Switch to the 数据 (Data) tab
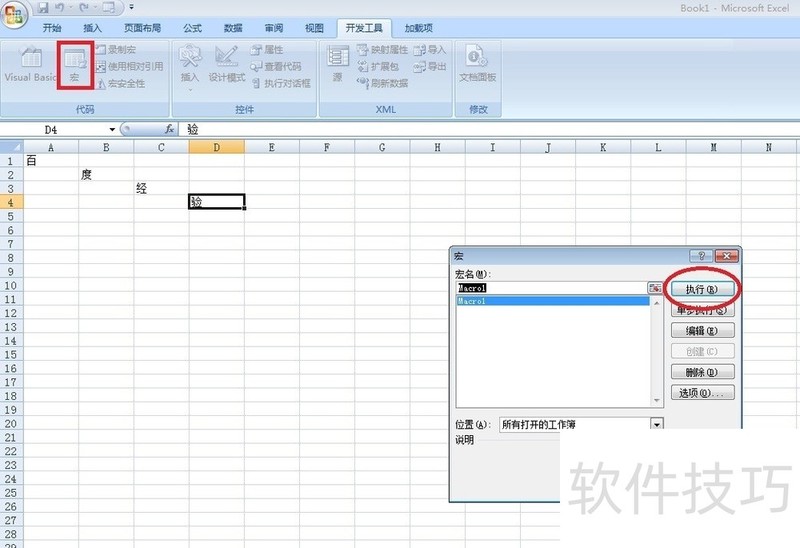The width and height of the screenshot is (800, 548). click(233, 28)
